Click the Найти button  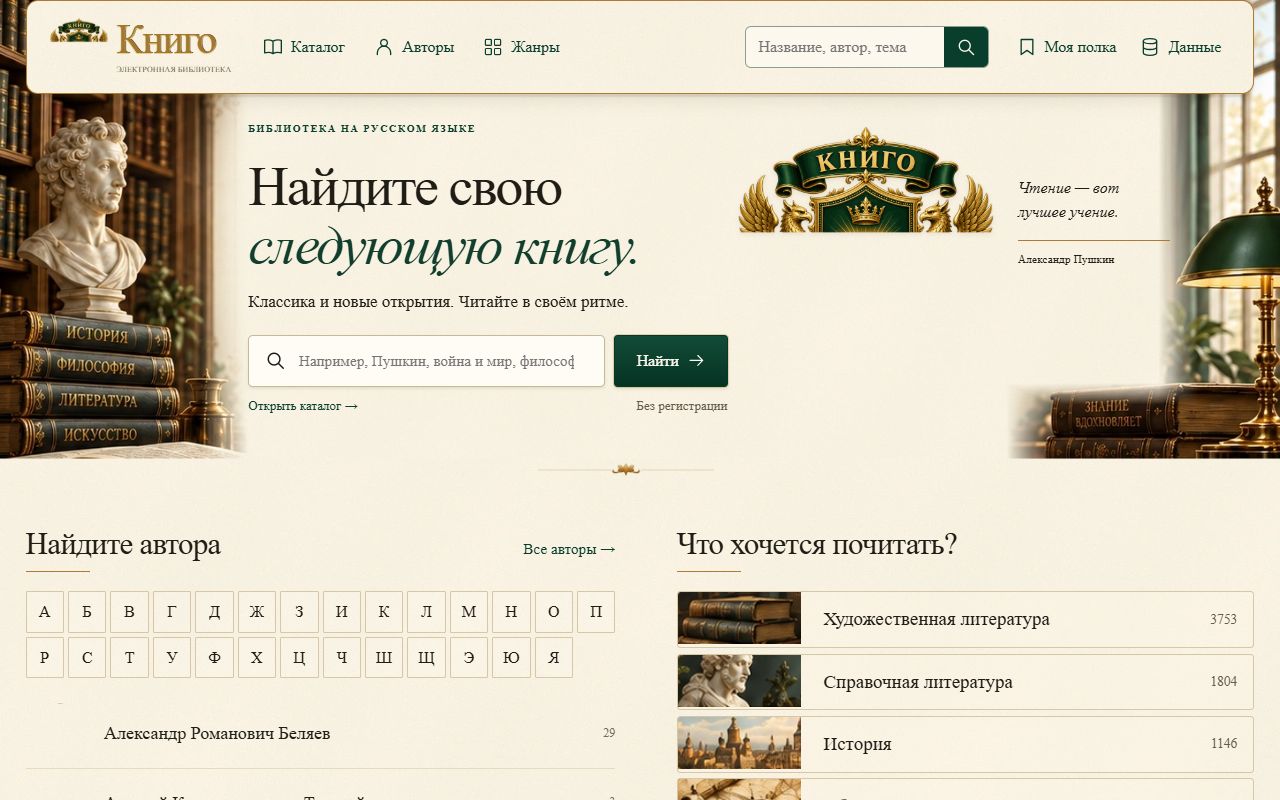(671, 361)
